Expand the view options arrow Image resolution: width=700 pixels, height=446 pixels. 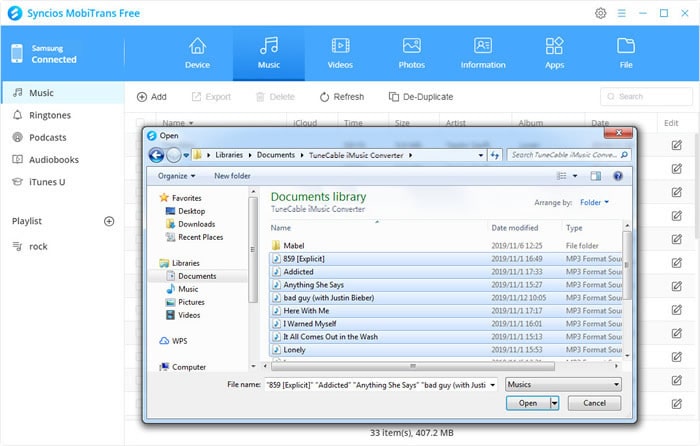point(575,176)
